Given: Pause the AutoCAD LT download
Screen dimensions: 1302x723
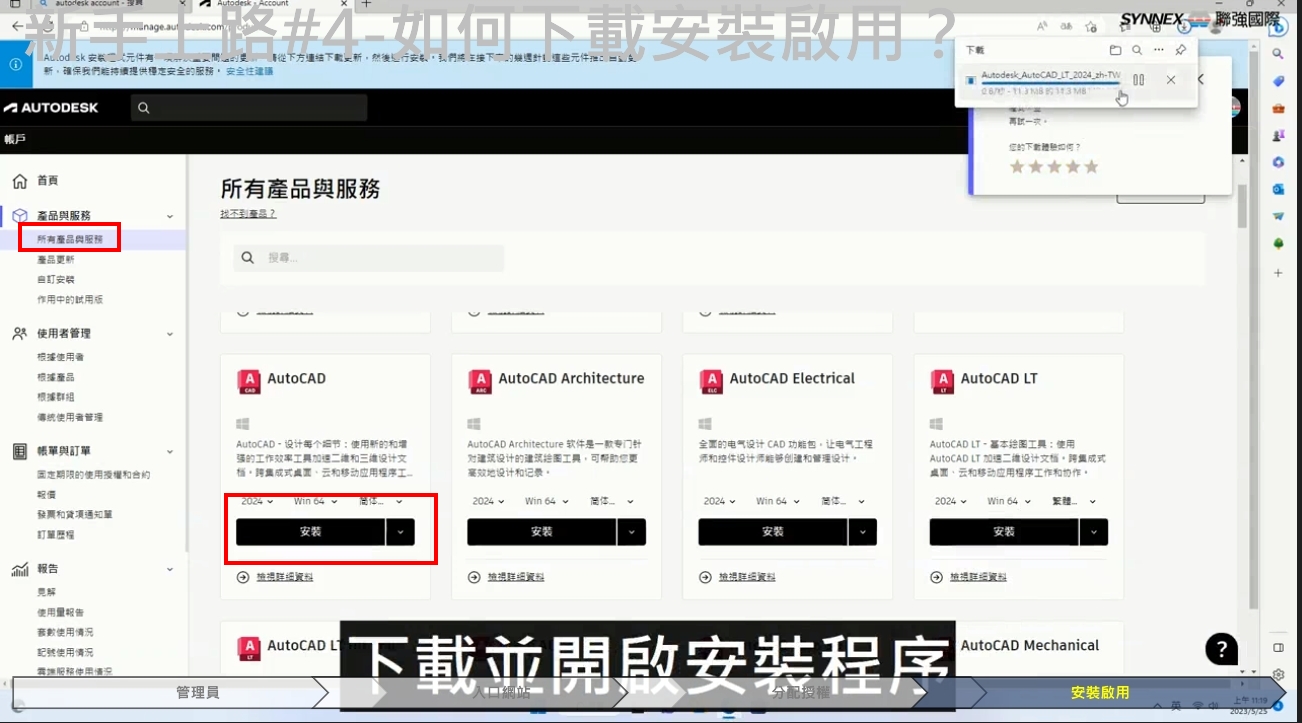Looking at the screenshot, I should 1138,80.
